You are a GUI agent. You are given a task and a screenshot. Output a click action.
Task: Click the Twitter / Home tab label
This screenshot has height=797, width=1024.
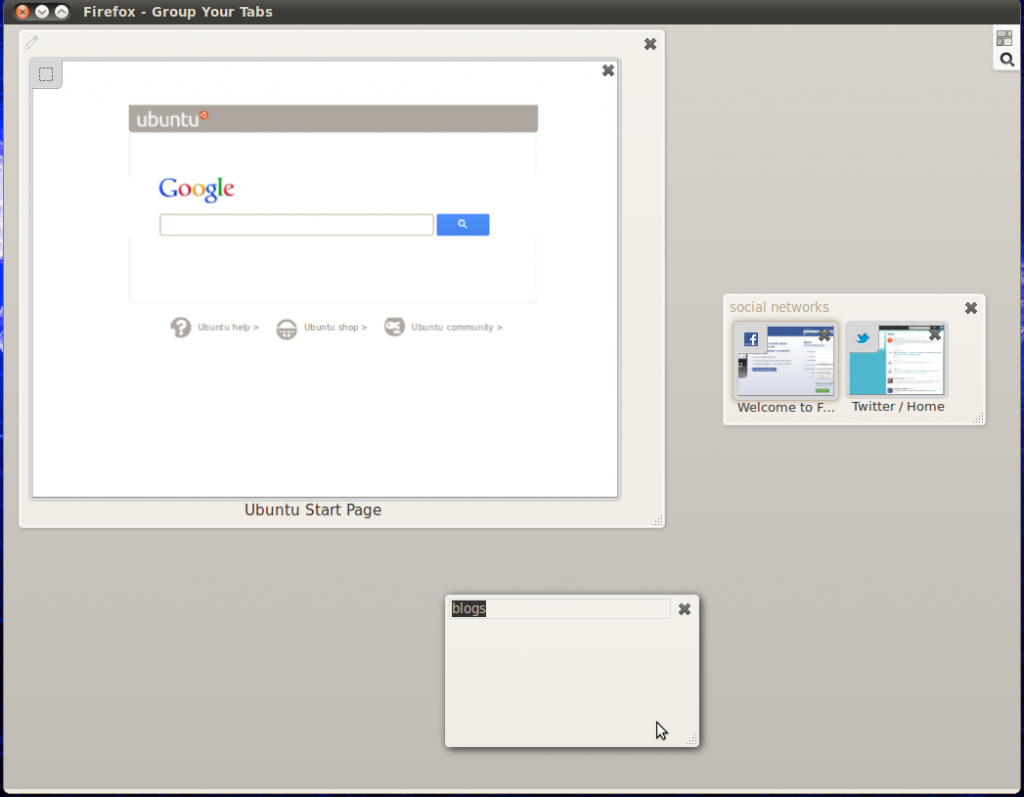[x=898, y=406]
